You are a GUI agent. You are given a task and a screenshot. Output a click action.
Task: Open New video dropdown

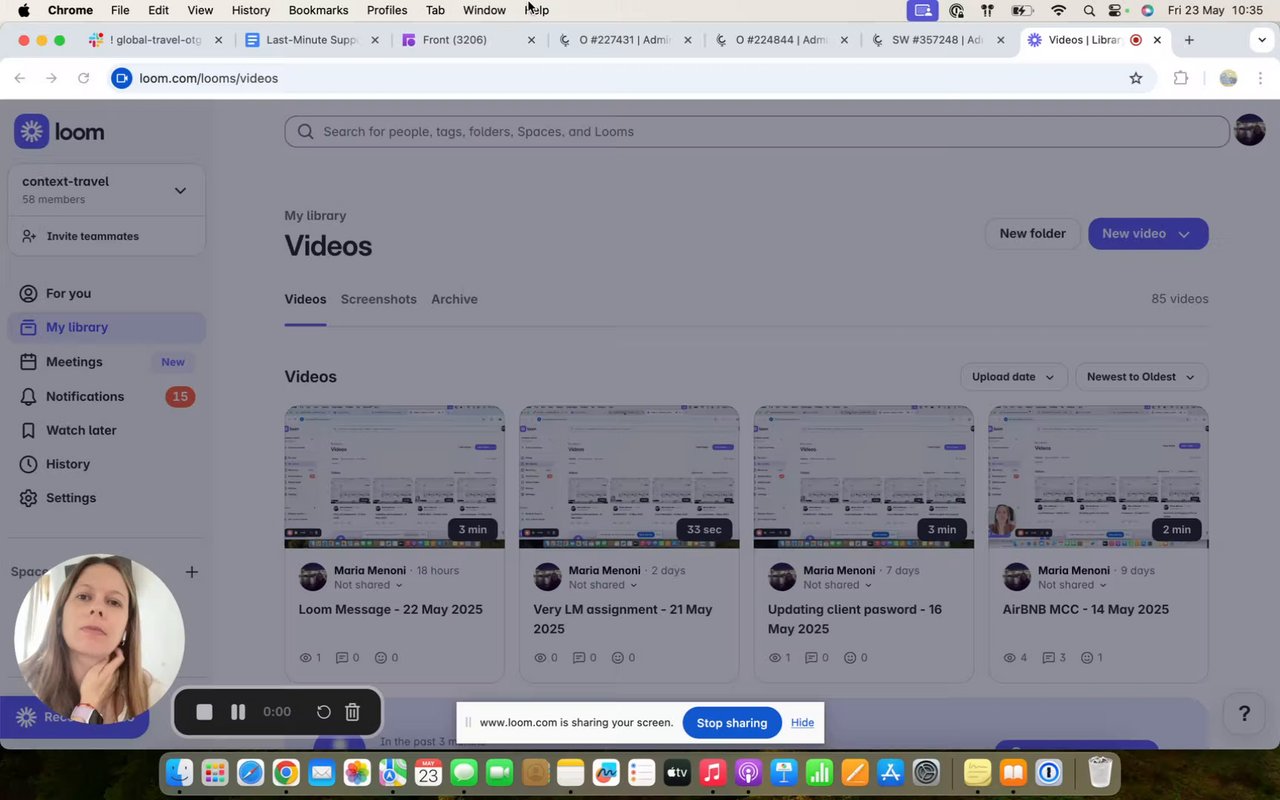[1148, 233]
